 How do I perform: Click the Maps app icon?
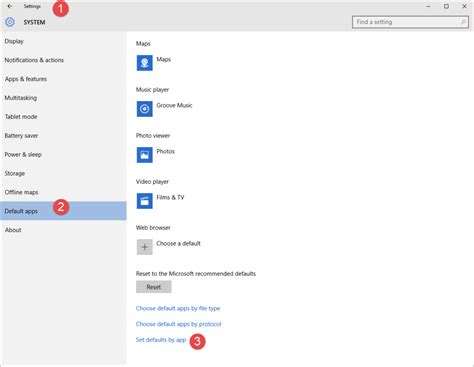point(145,63)
